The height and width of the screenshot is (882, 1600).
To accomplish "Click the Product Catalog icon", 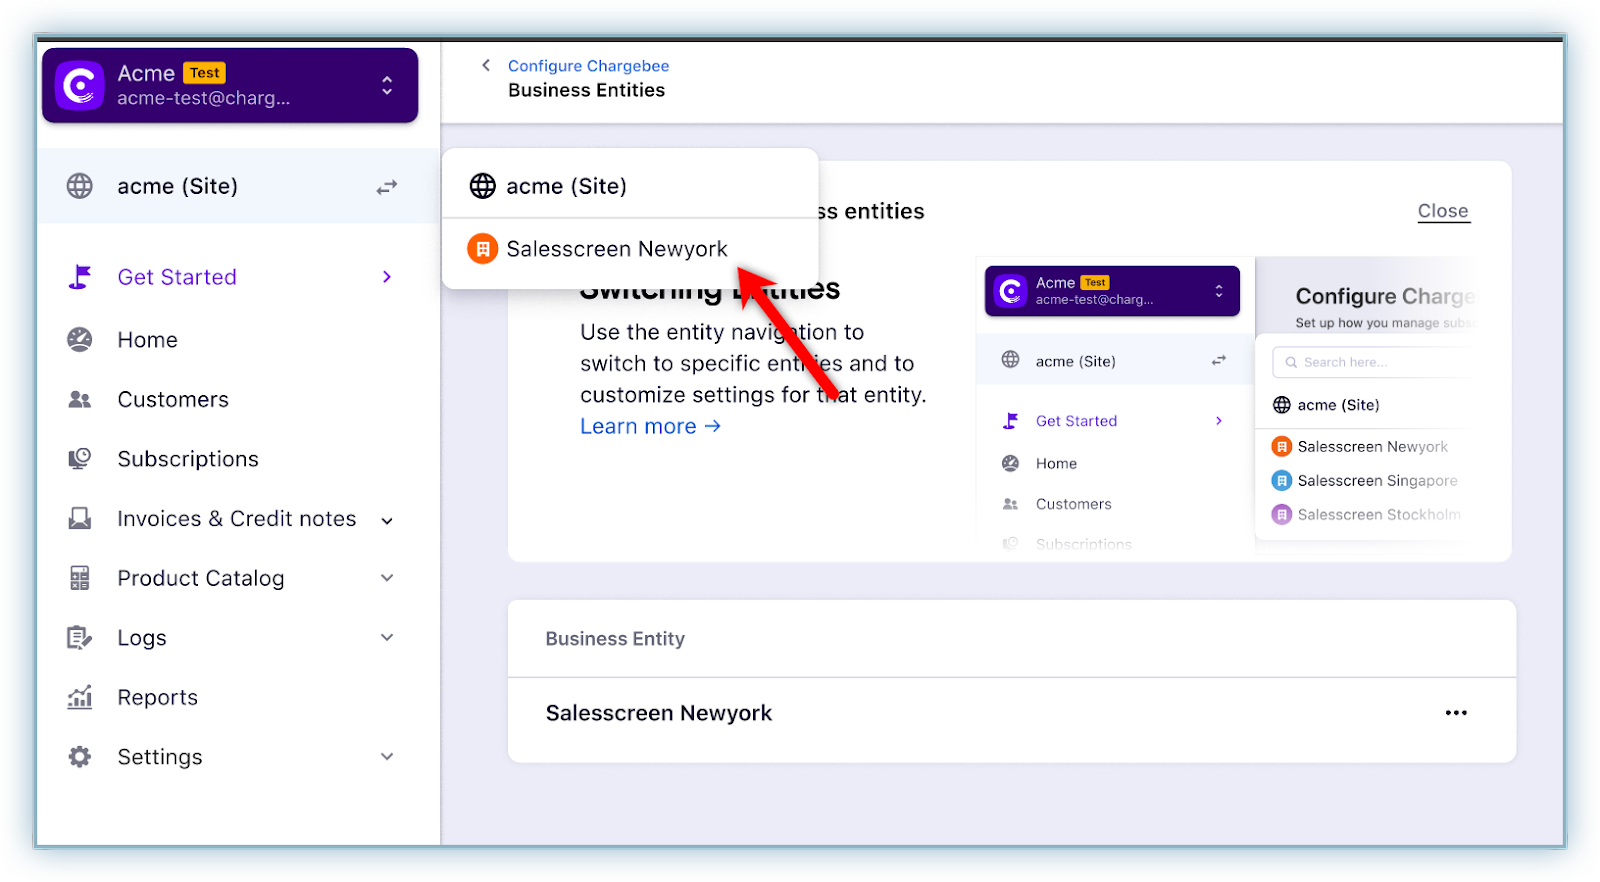I will (80, 578).
